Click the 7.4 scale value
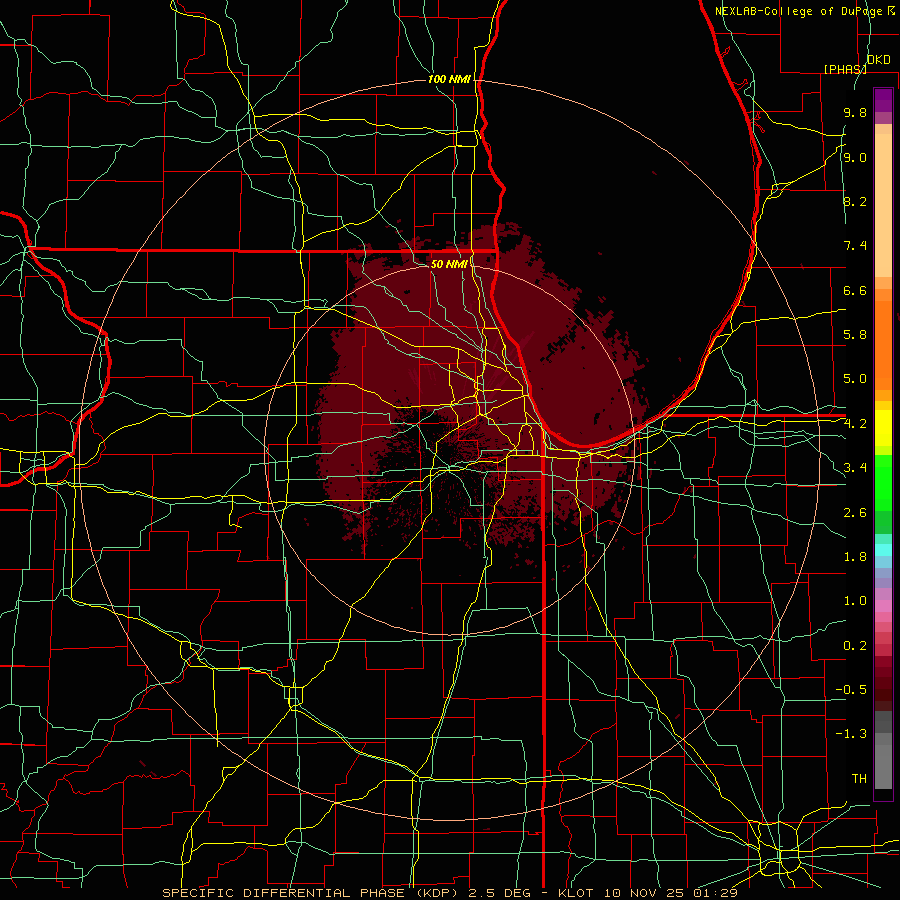The image size is (900, 900). (x=855, y=246)
